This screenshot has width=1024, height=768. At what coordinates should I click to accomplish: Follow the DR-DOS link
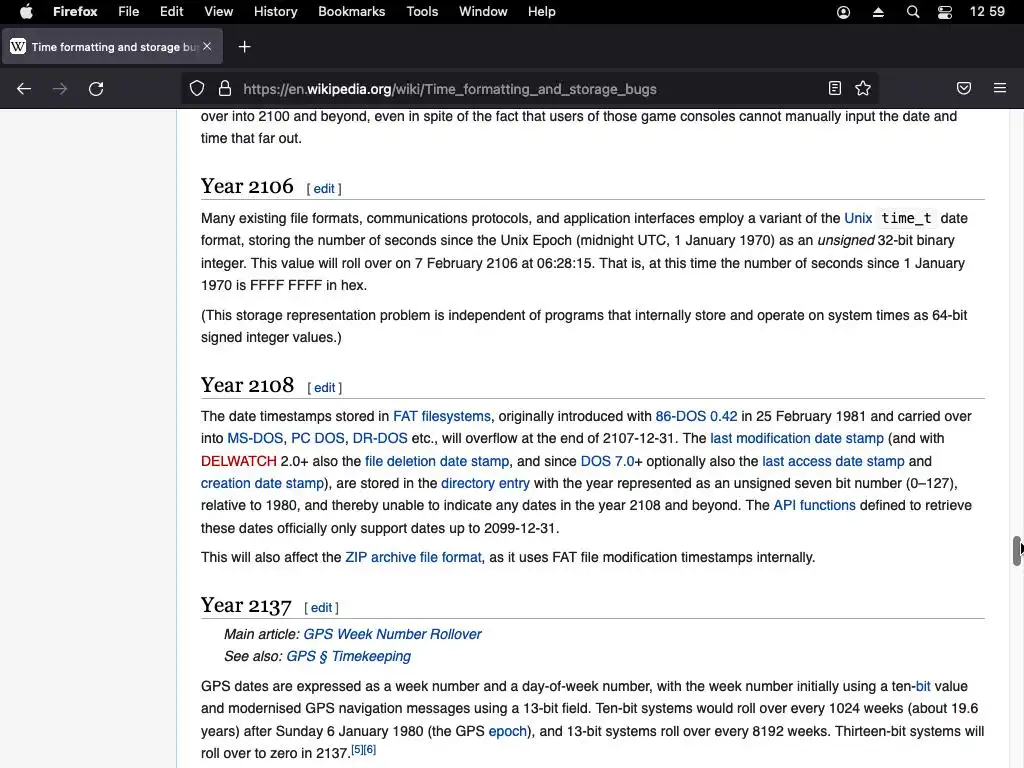380,439
